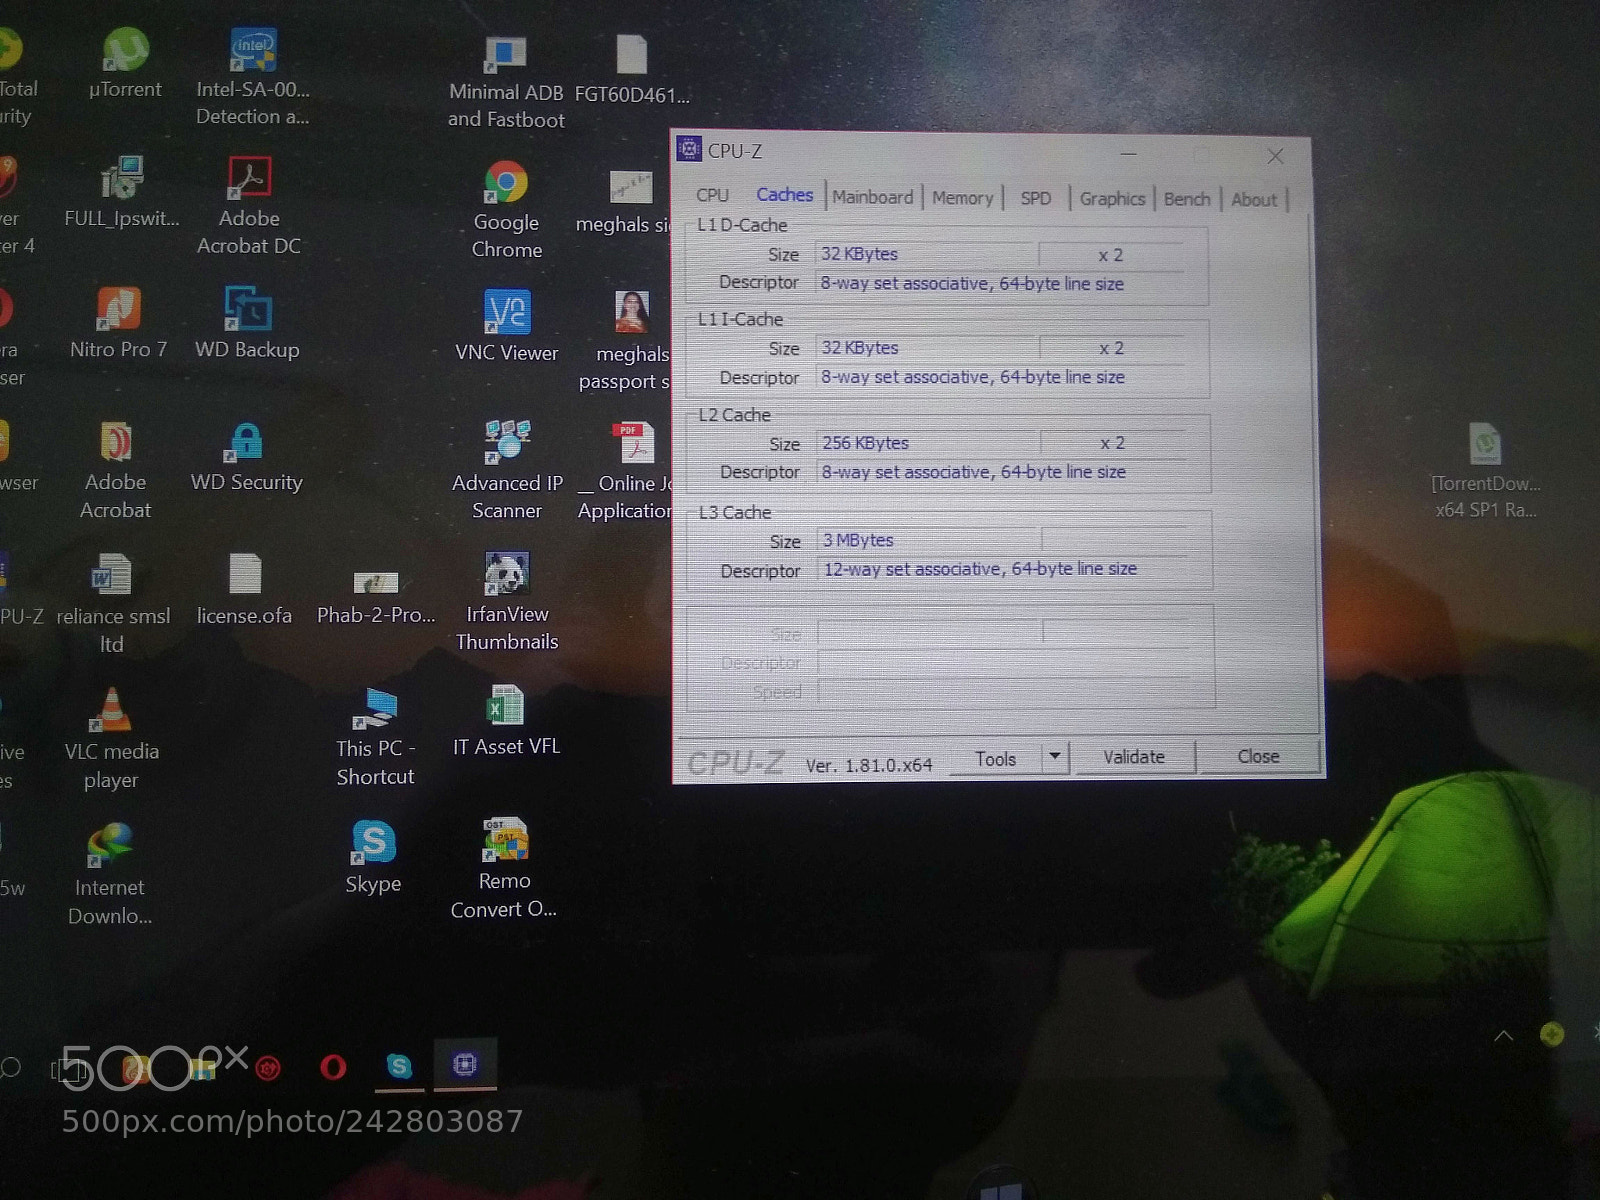Open FULL_Ipswitch desktop shortcut
The width and height of the screenshot is (1600, 1200).
[x=122, y=192]
